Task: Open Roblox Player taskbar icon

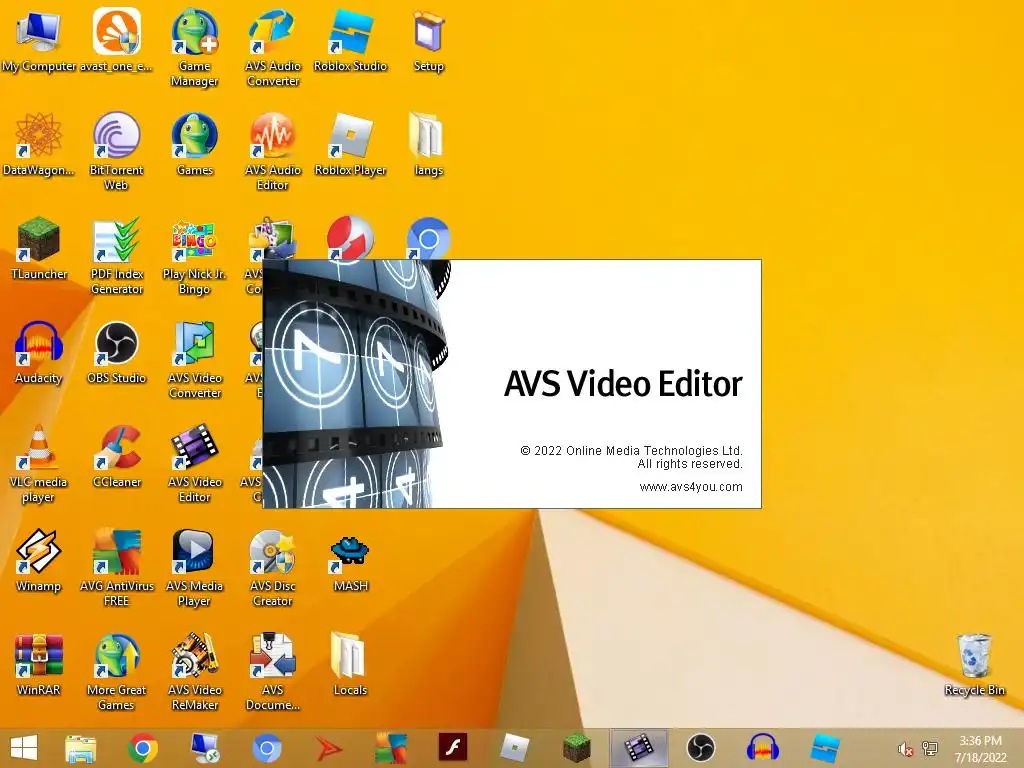Action: pos(515,748)
